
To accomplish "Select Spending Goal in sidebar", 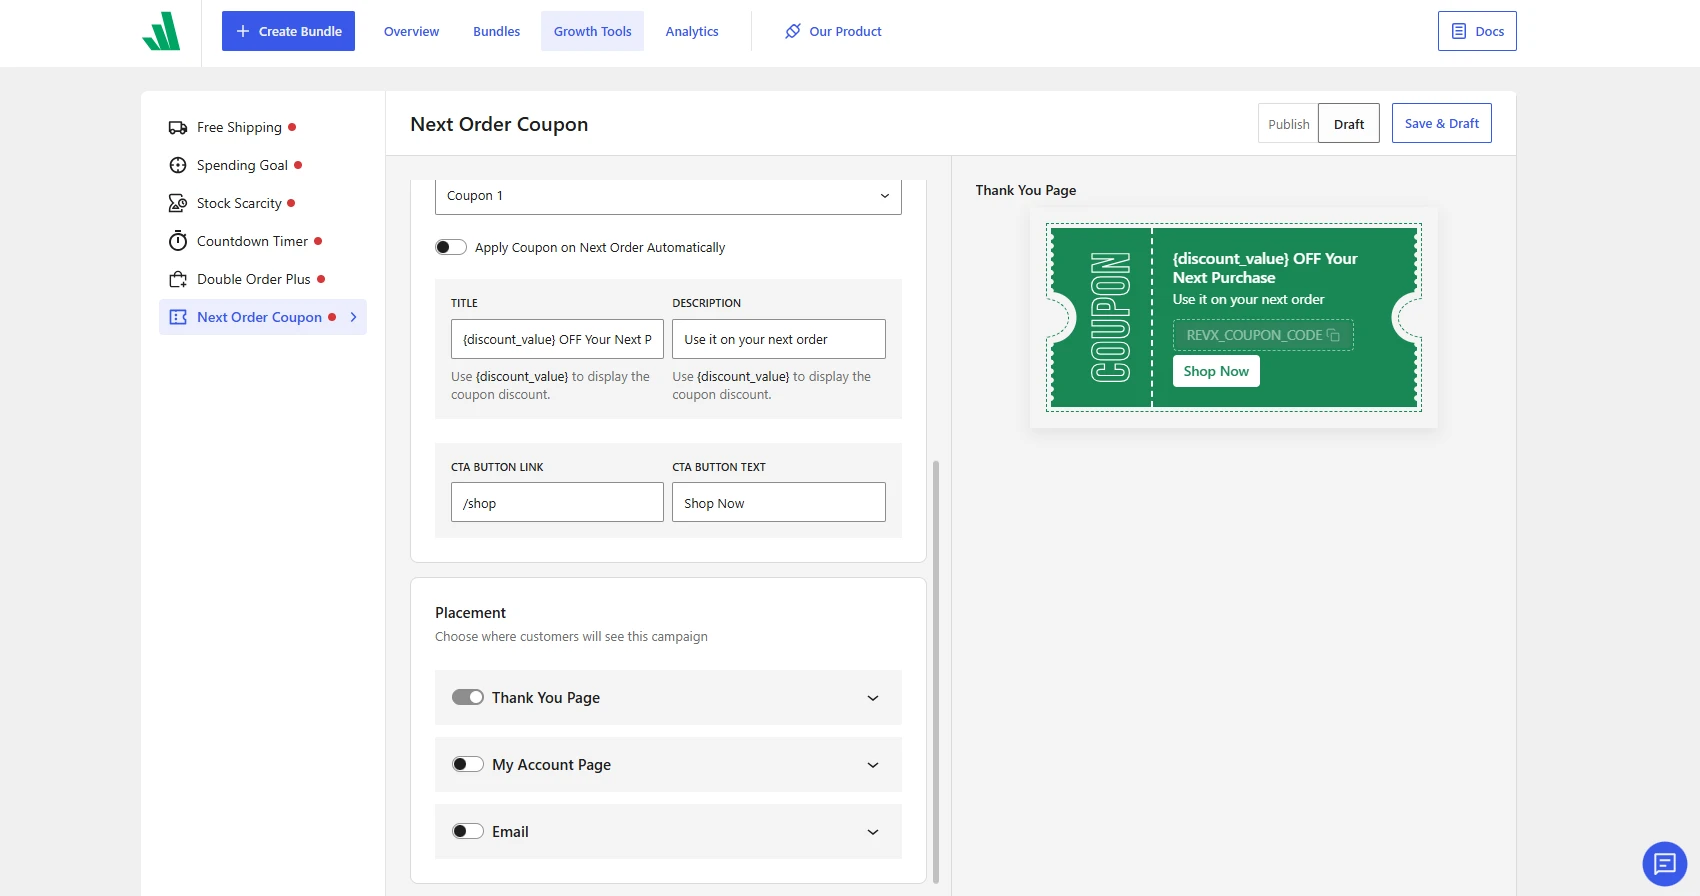I will tap(263, 165).
